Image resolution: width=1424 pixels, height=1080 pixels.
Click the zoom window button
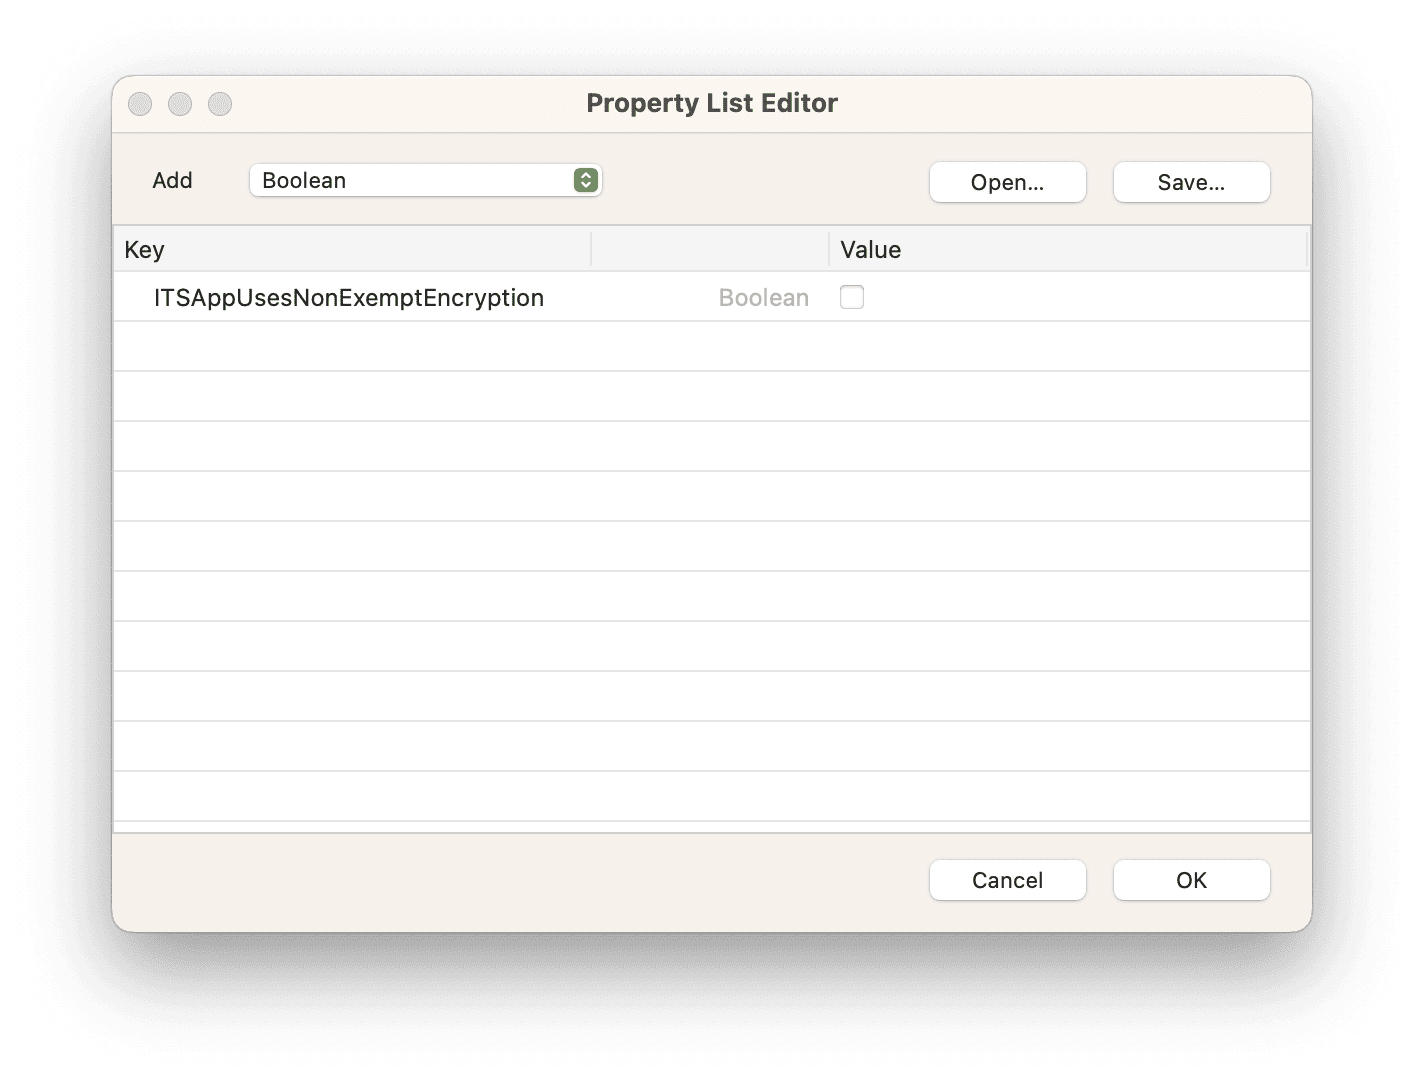220,103
